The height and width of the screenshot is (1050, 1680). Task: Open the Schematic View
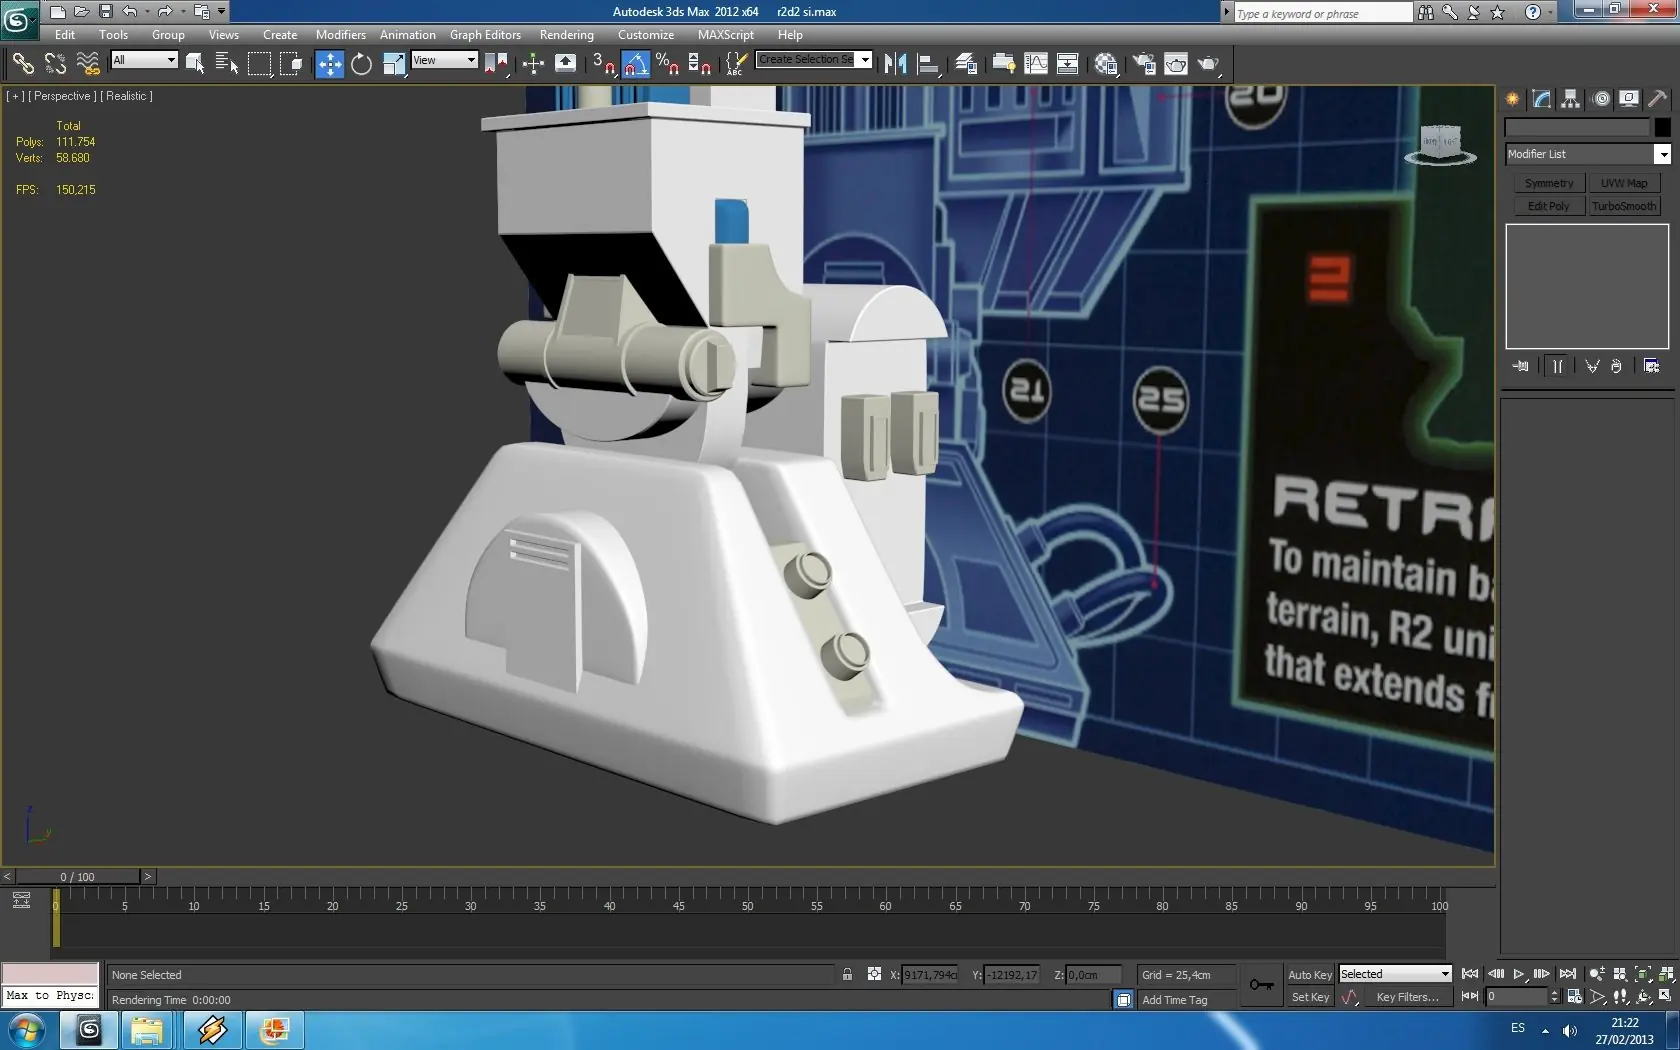click(x=1068, y=64)
